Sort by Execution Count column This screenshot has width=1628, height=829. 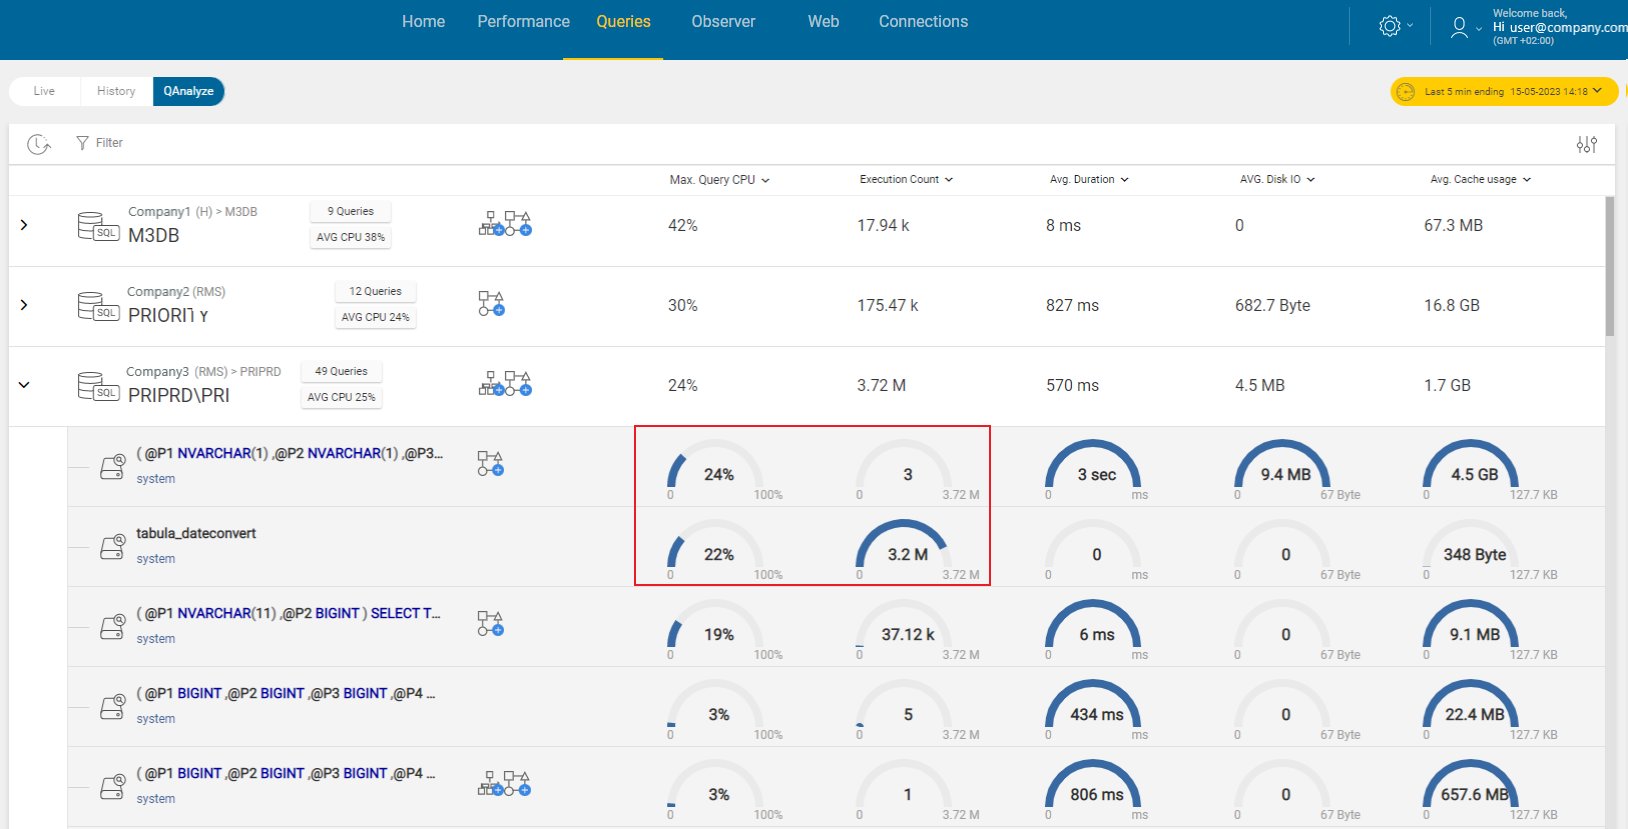[x=906, y=179]
